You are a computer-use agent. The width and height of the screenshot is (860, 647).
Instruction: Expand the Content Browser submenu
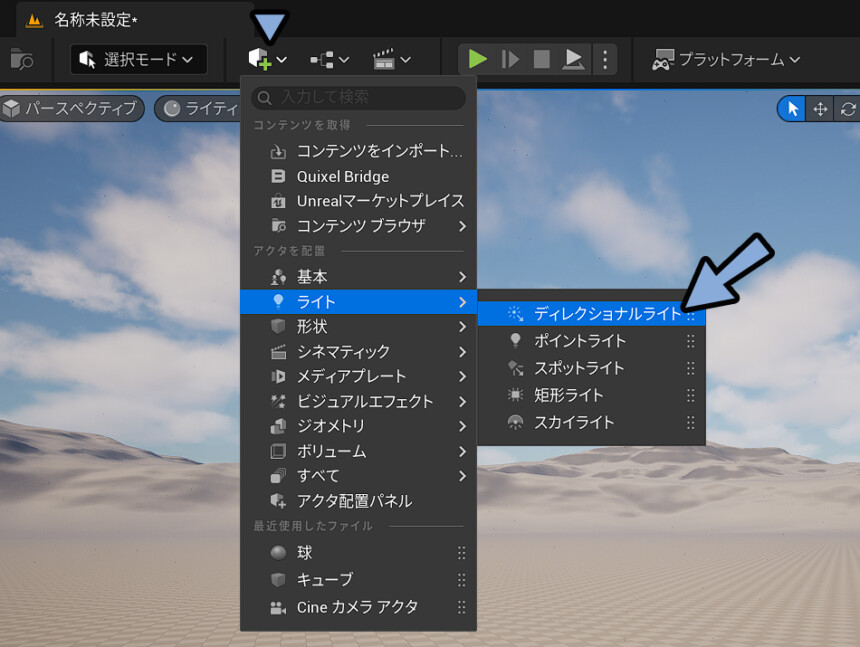[x=359, y=226]
